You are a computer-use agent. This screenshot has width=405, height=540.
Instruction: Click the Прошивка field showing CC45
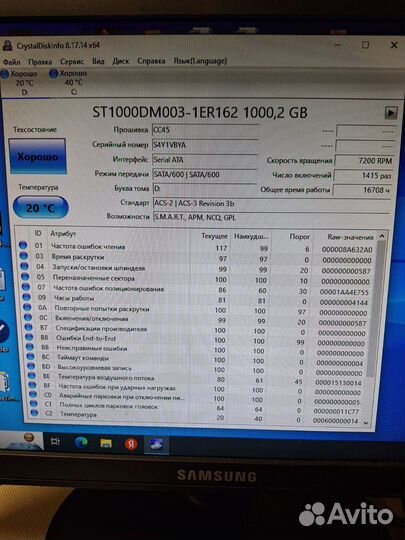click(x=205, y=130)
